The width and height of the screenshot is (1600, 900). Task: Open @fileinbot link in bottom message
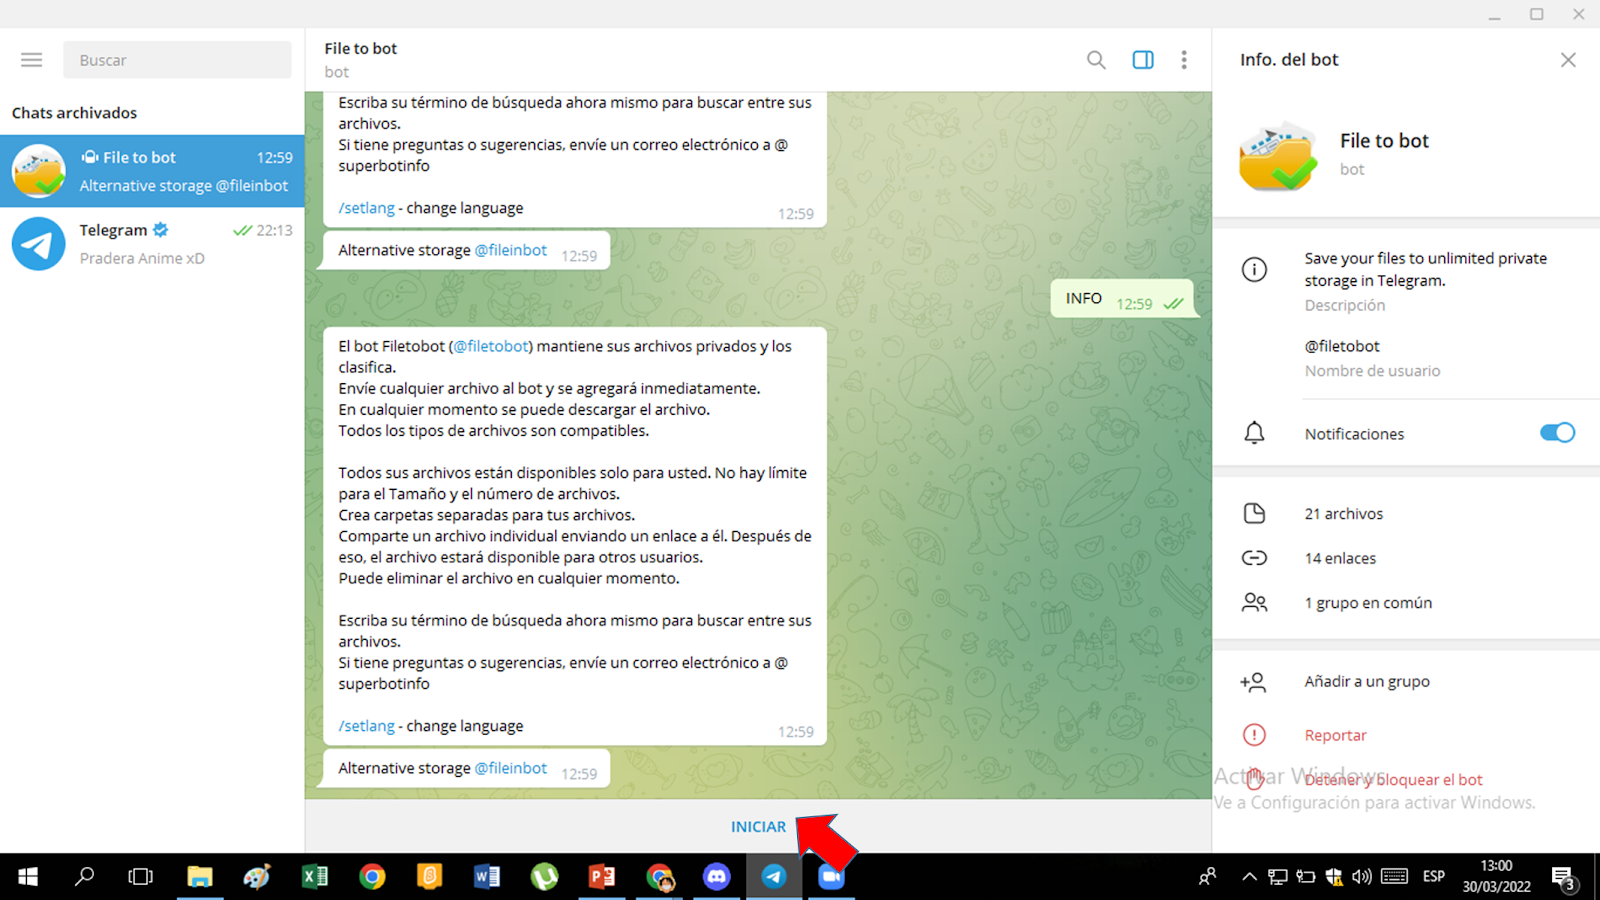511,768
